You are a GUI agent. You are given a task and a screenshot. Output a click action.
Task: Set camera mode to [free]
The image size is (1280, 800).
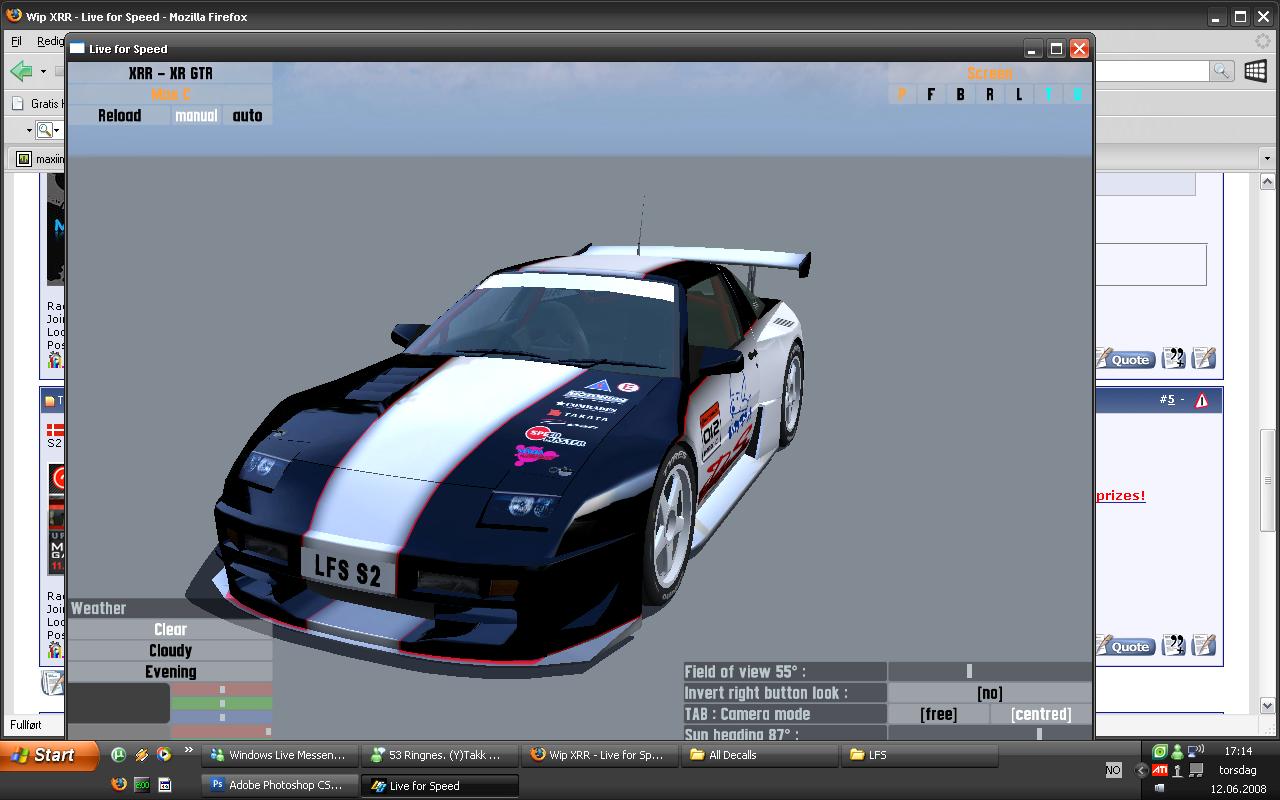938,714
